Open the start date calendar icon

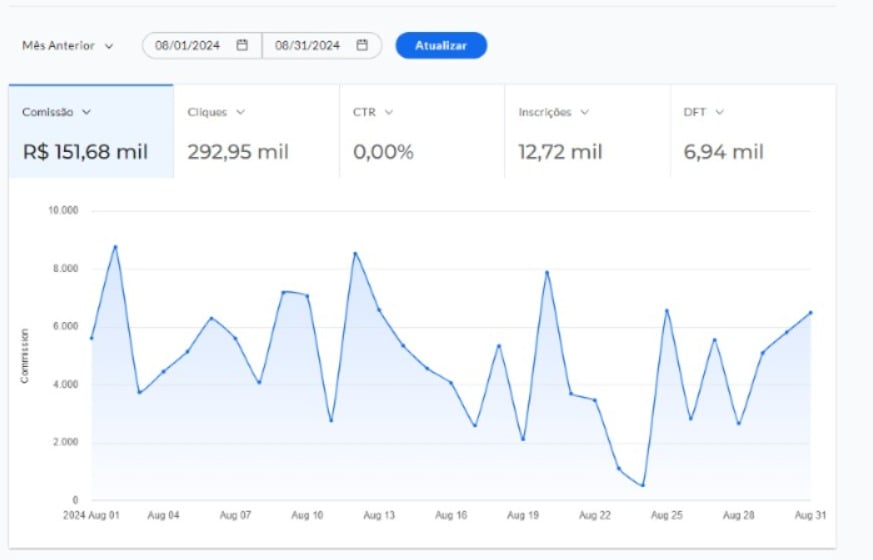click(242, 45)
